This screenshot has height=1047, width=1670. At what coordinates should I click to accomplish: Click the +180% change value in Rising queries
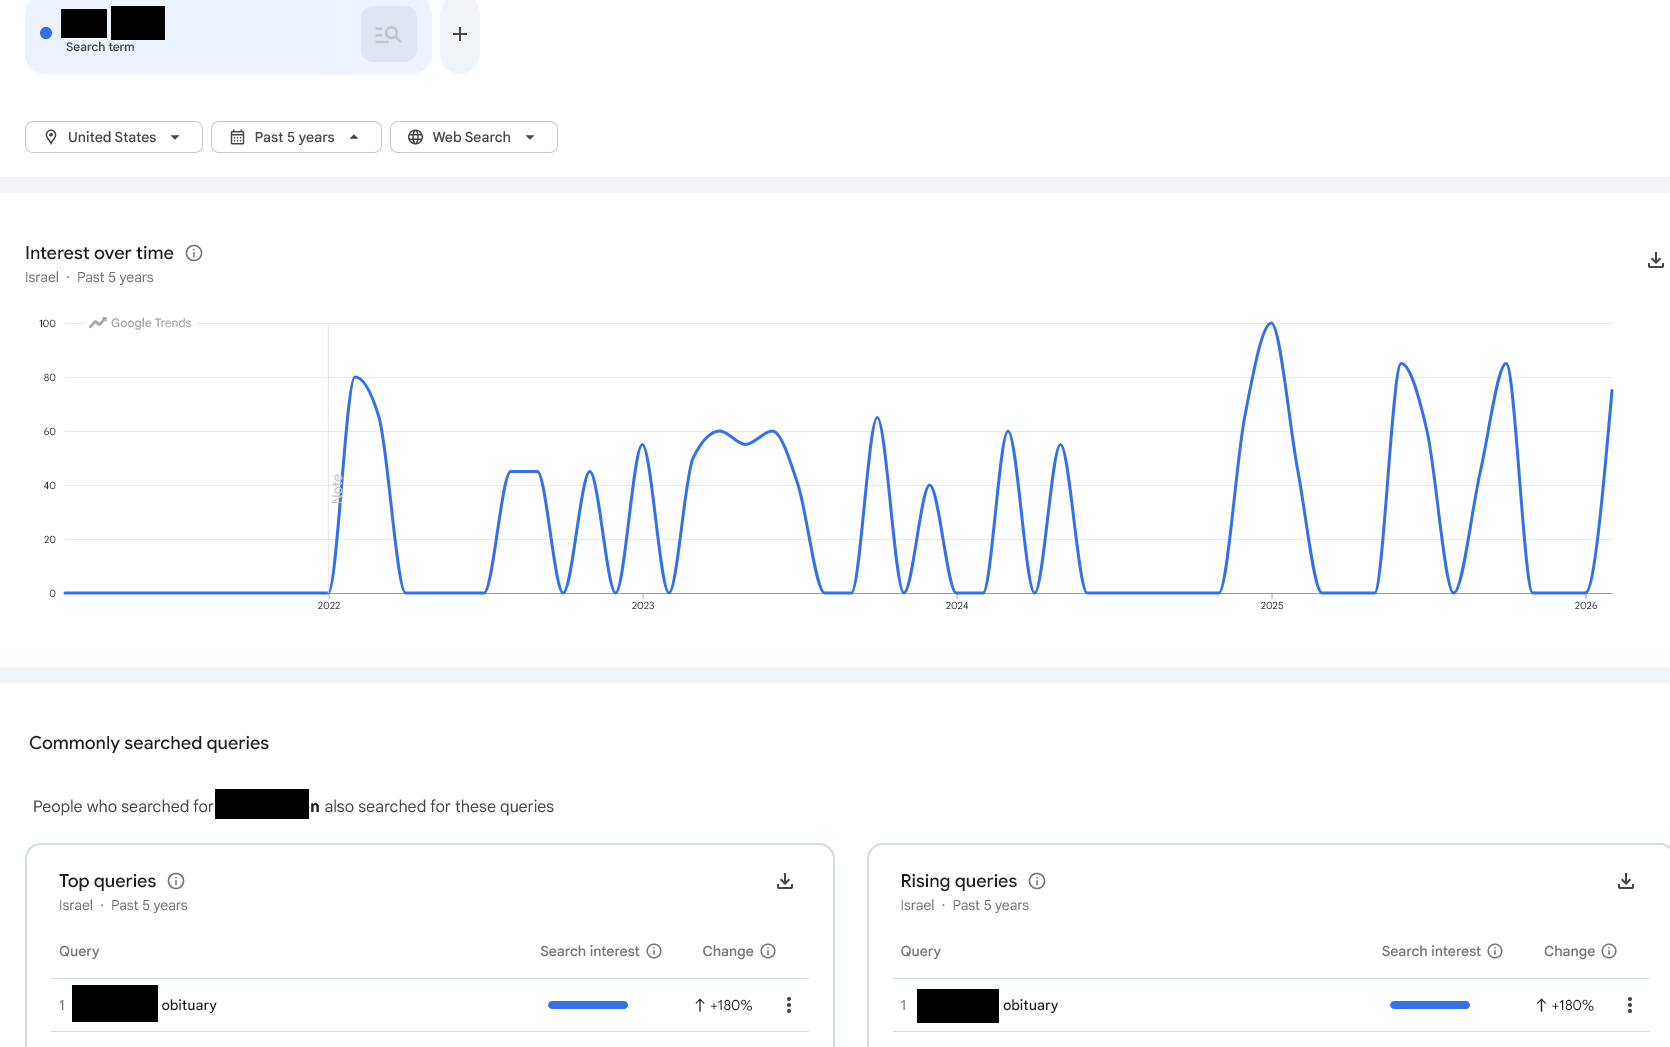(1565, 1005)
